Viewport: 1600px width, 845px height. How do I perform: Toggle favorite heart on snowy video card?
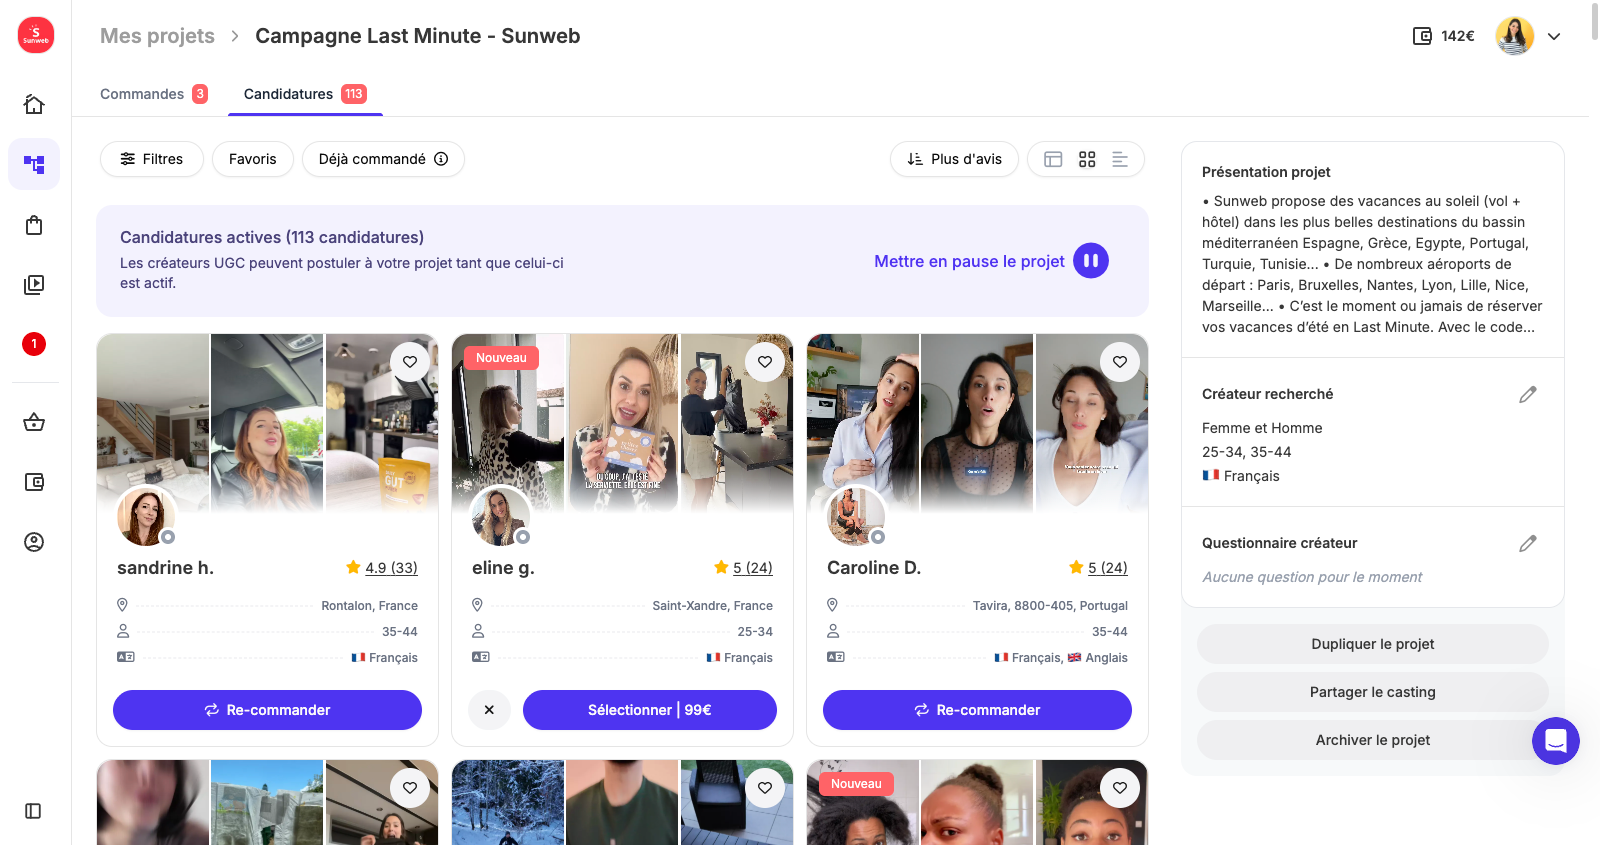tap(765, 788)
